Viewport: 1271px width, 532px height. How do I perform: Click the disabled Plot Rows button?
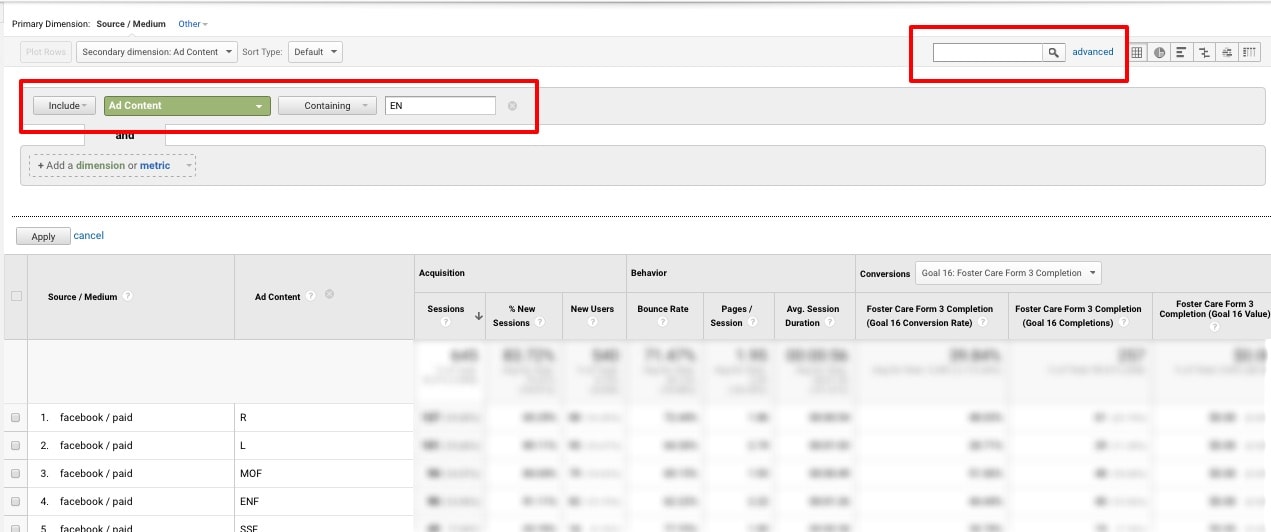[x=44, y=52]
